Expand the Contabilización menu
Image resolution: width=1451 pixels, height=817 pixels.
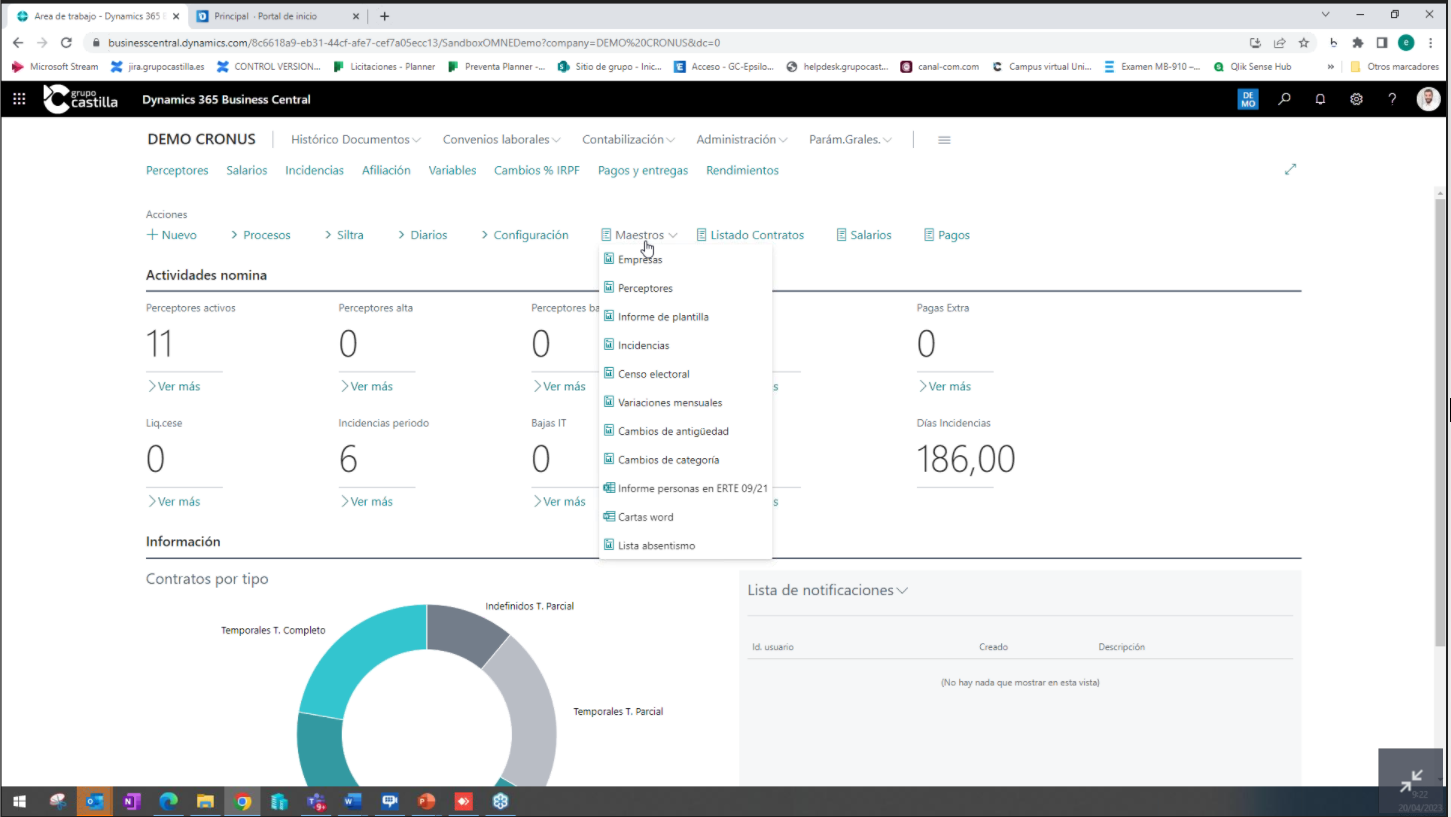click(628, 140)
